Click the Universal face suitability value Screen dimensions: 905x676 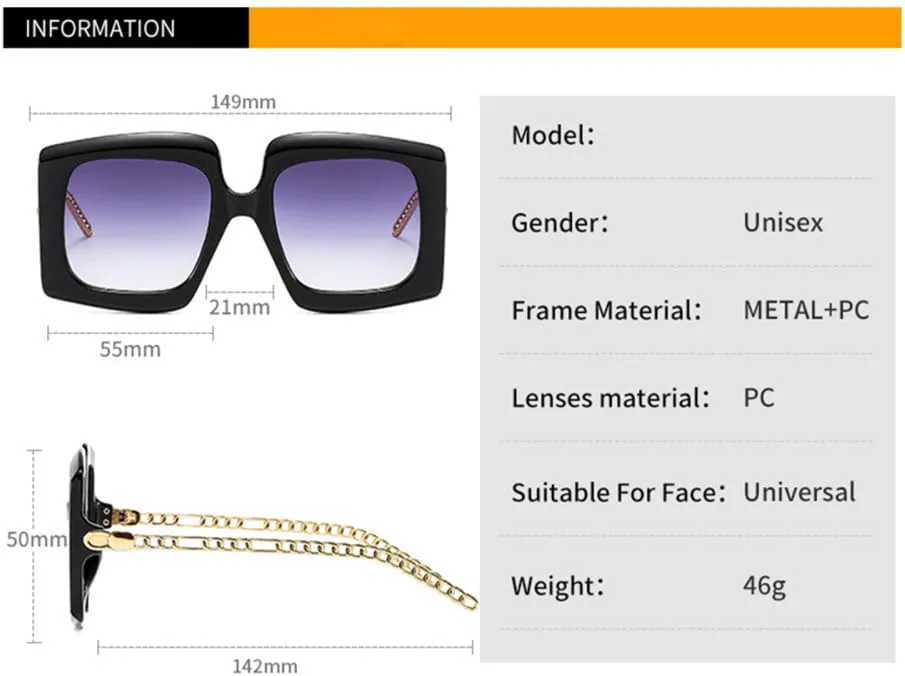point(799,492)
